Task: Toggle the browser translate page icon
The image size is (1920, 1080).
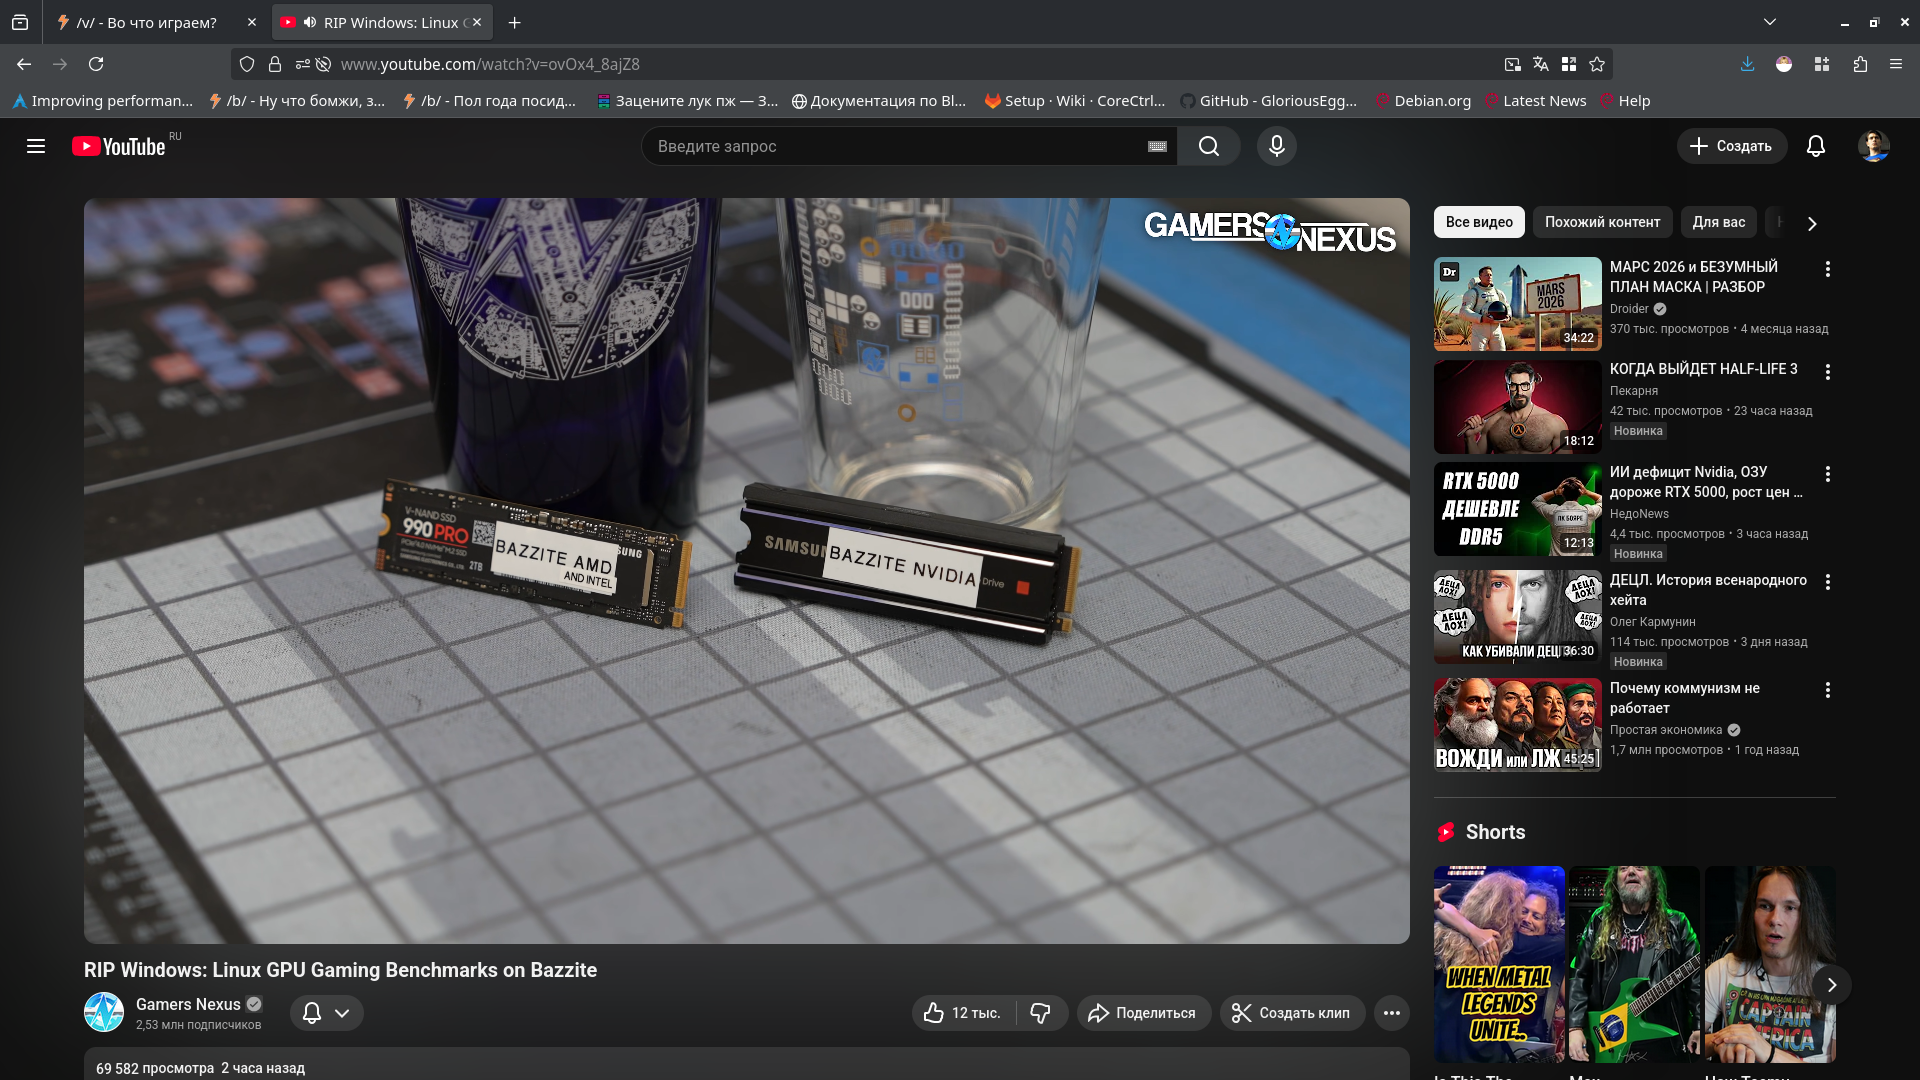Action: click(x=1540, y=64)
